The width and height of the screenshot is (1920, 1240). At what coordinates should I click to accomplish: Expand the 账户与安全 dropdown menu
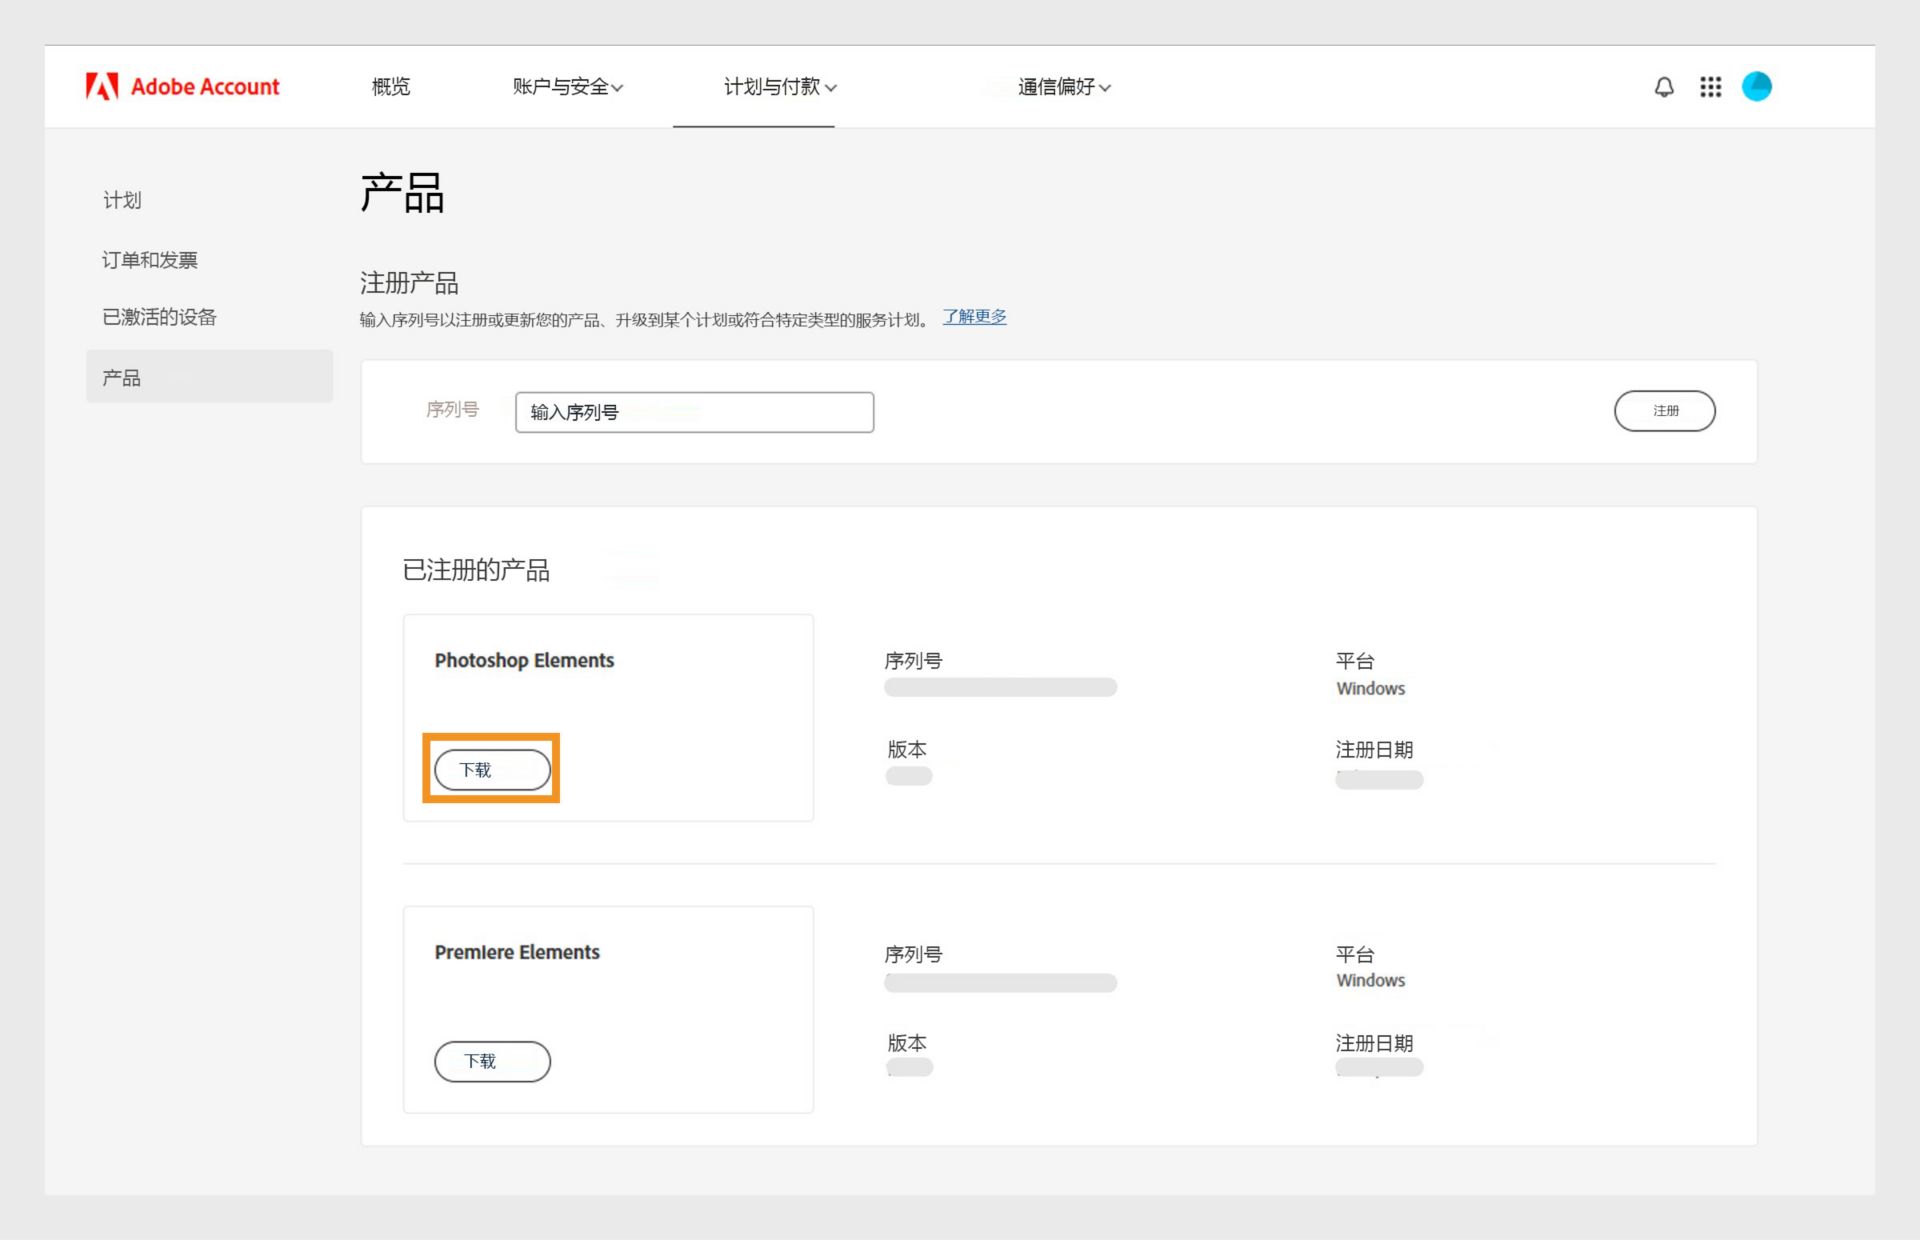tap(567, 87)
